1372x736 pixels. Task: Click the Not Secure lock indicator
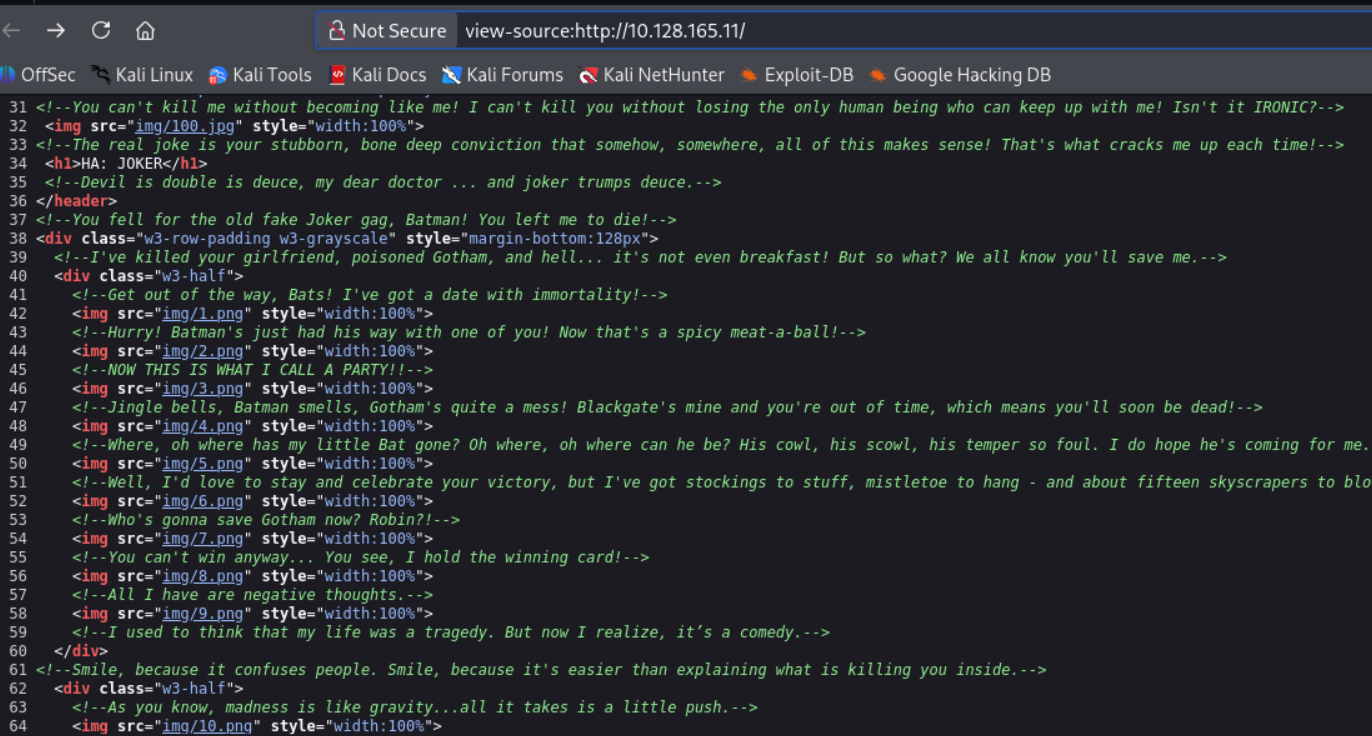point(387,31)
